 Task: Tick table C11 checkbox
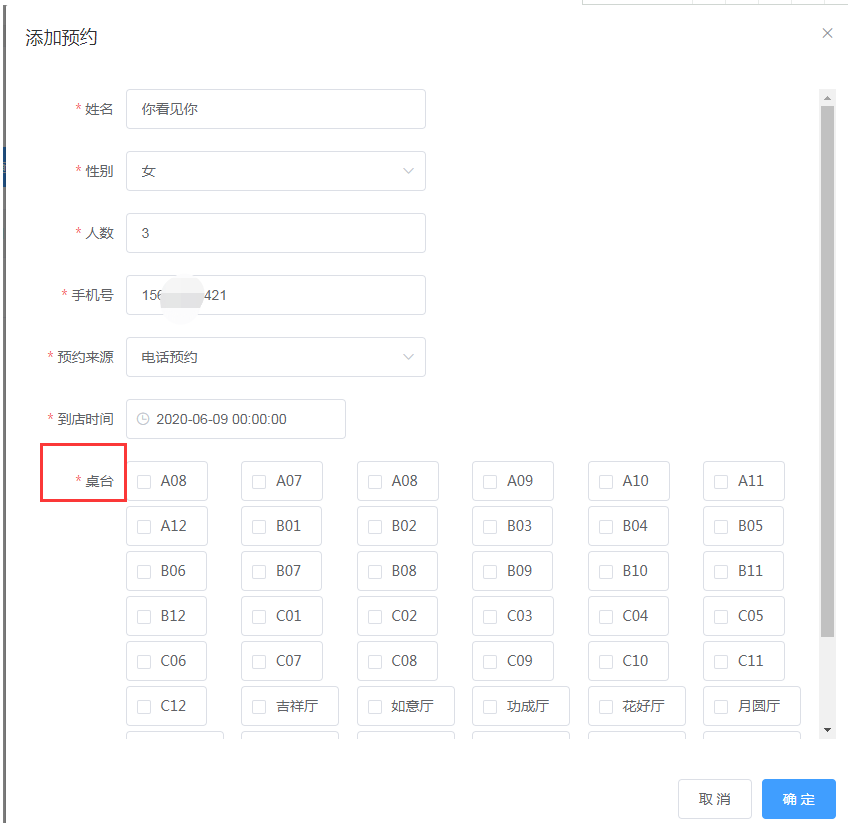click(721, 662)
